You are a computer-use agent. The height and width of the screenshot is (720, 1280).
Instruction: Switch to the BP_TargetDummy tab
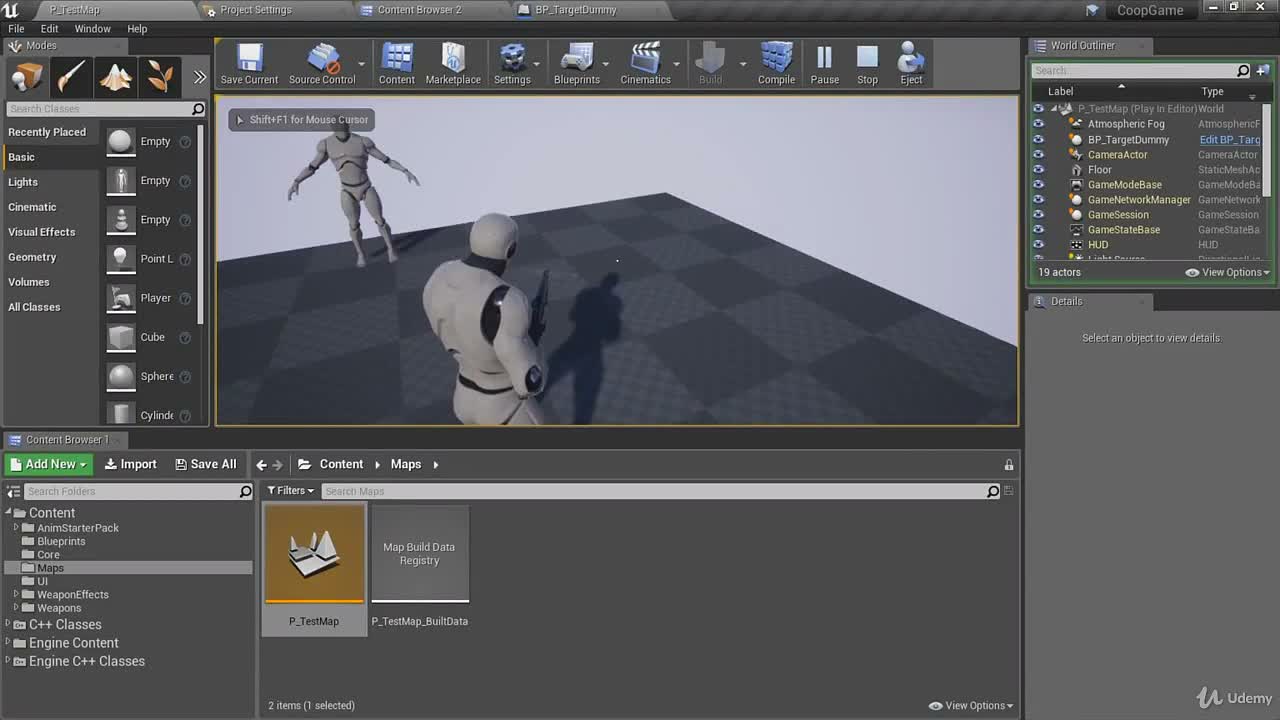pyautogui.click(x=576, y=10)
